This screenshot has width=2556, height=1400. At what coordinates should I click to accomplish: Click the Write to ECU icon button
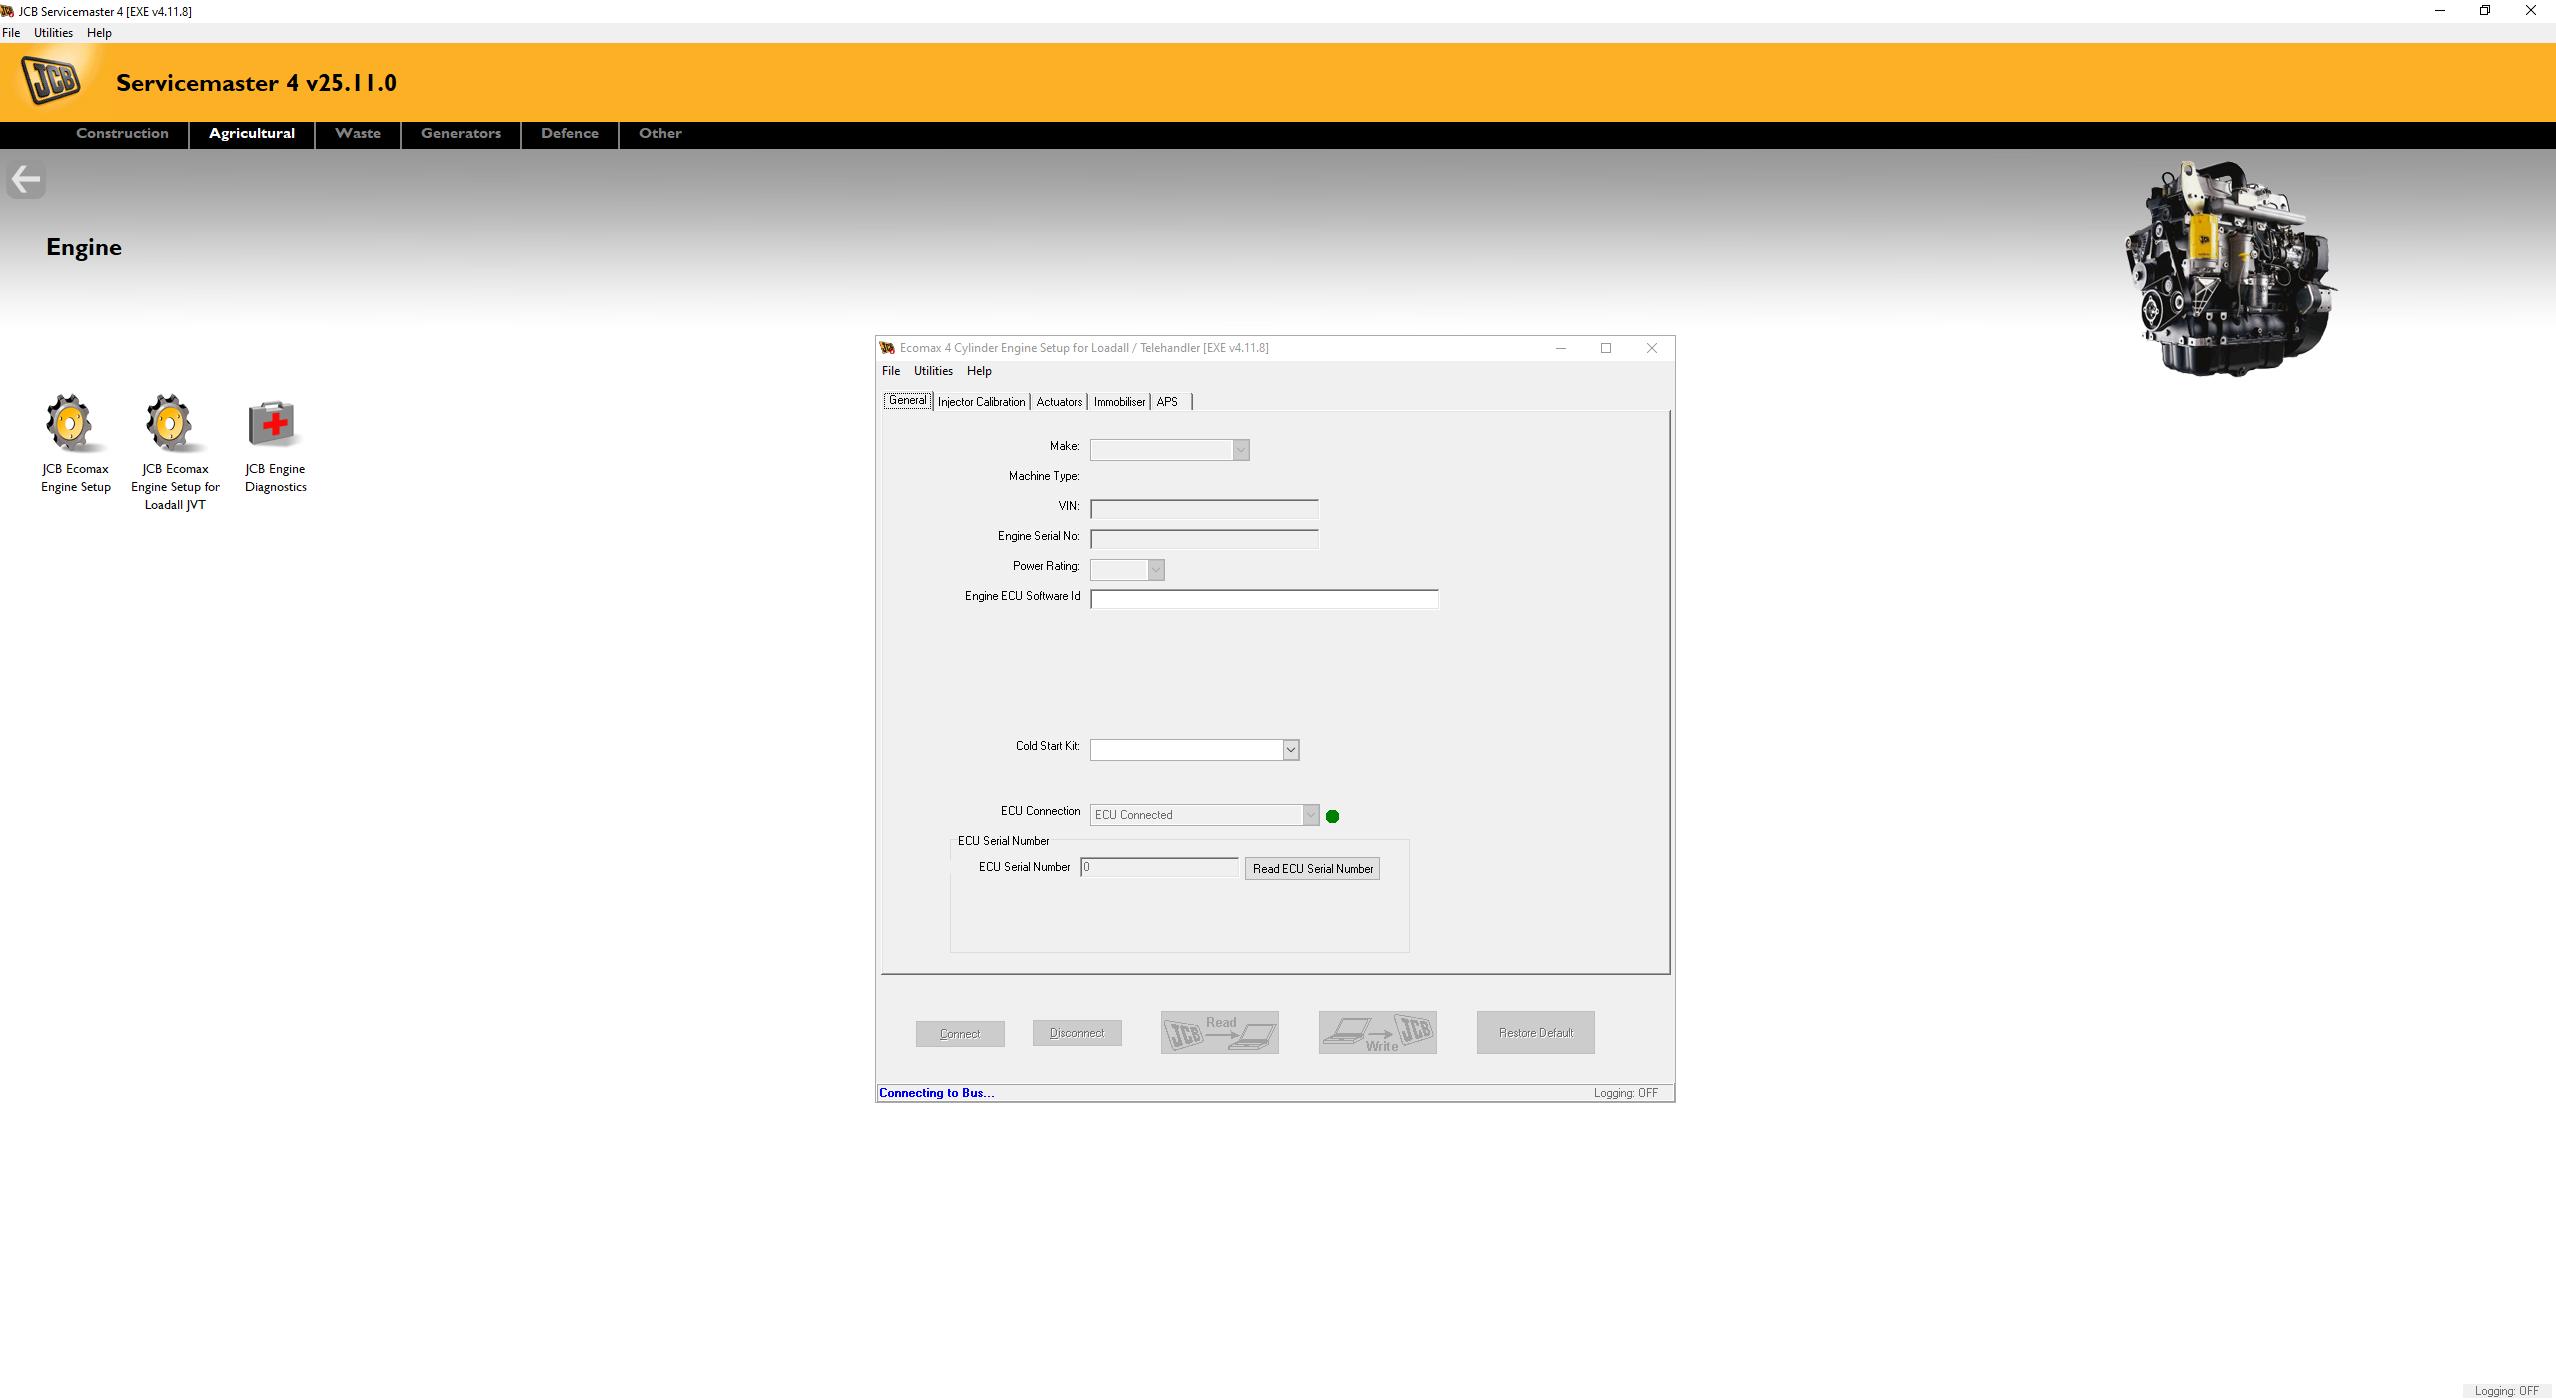tap(1377, 1032)
